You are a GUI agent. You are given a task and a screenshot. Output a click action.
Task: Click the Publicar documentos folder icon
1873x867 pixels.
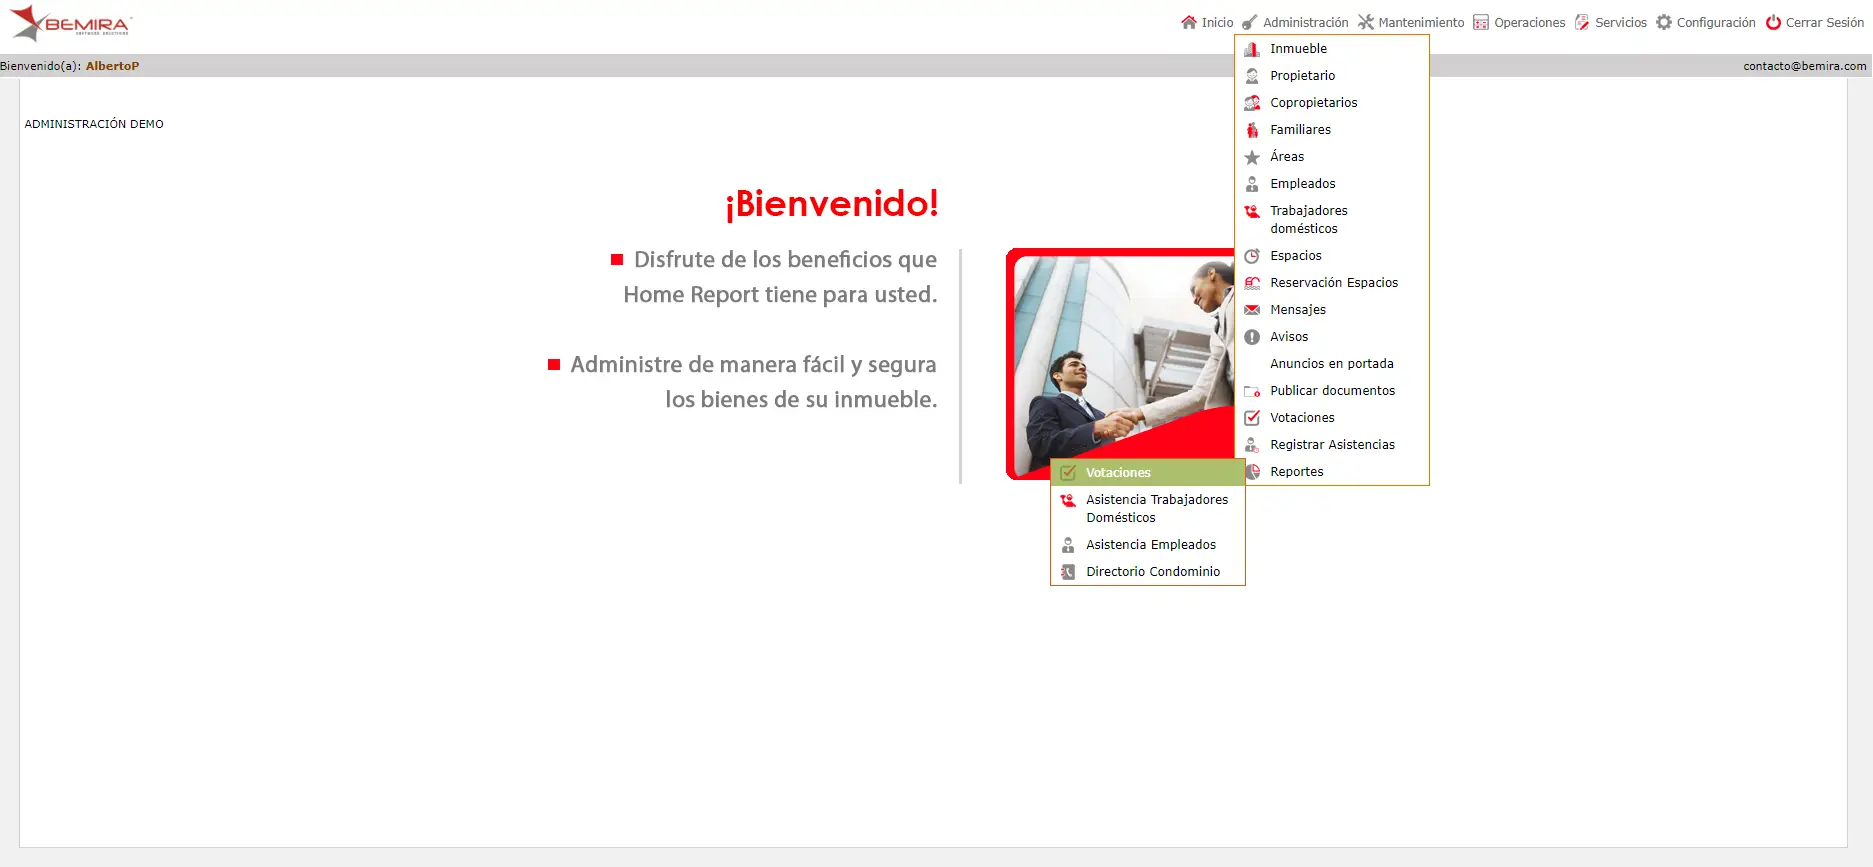pyautogui.click(x=1252, y=391)
